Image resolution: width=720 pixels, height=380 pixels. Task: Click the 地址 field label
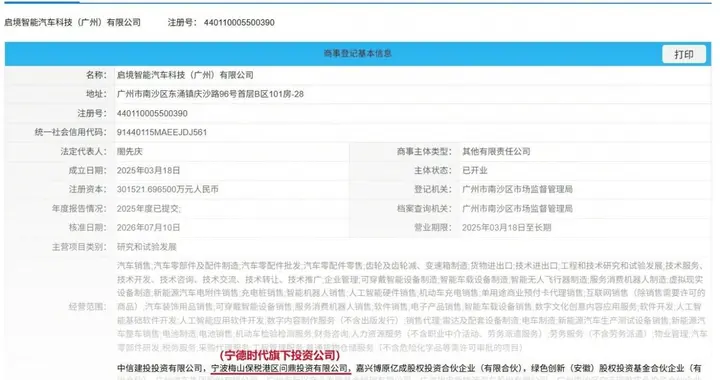pos(96,94)
